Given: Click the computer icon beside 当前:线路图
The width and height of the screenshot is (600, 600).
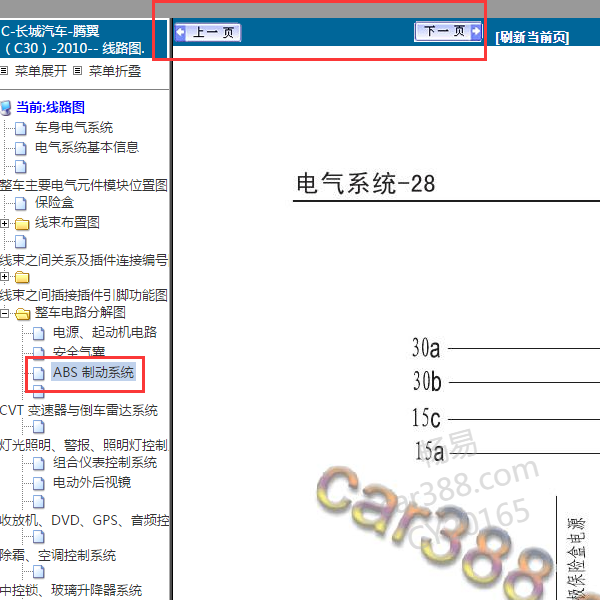Looking at the screenshot, I should 6,108.
